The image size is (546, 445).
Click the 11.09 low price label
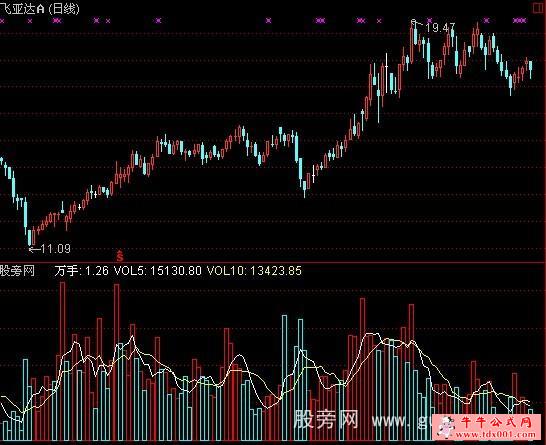56,249
